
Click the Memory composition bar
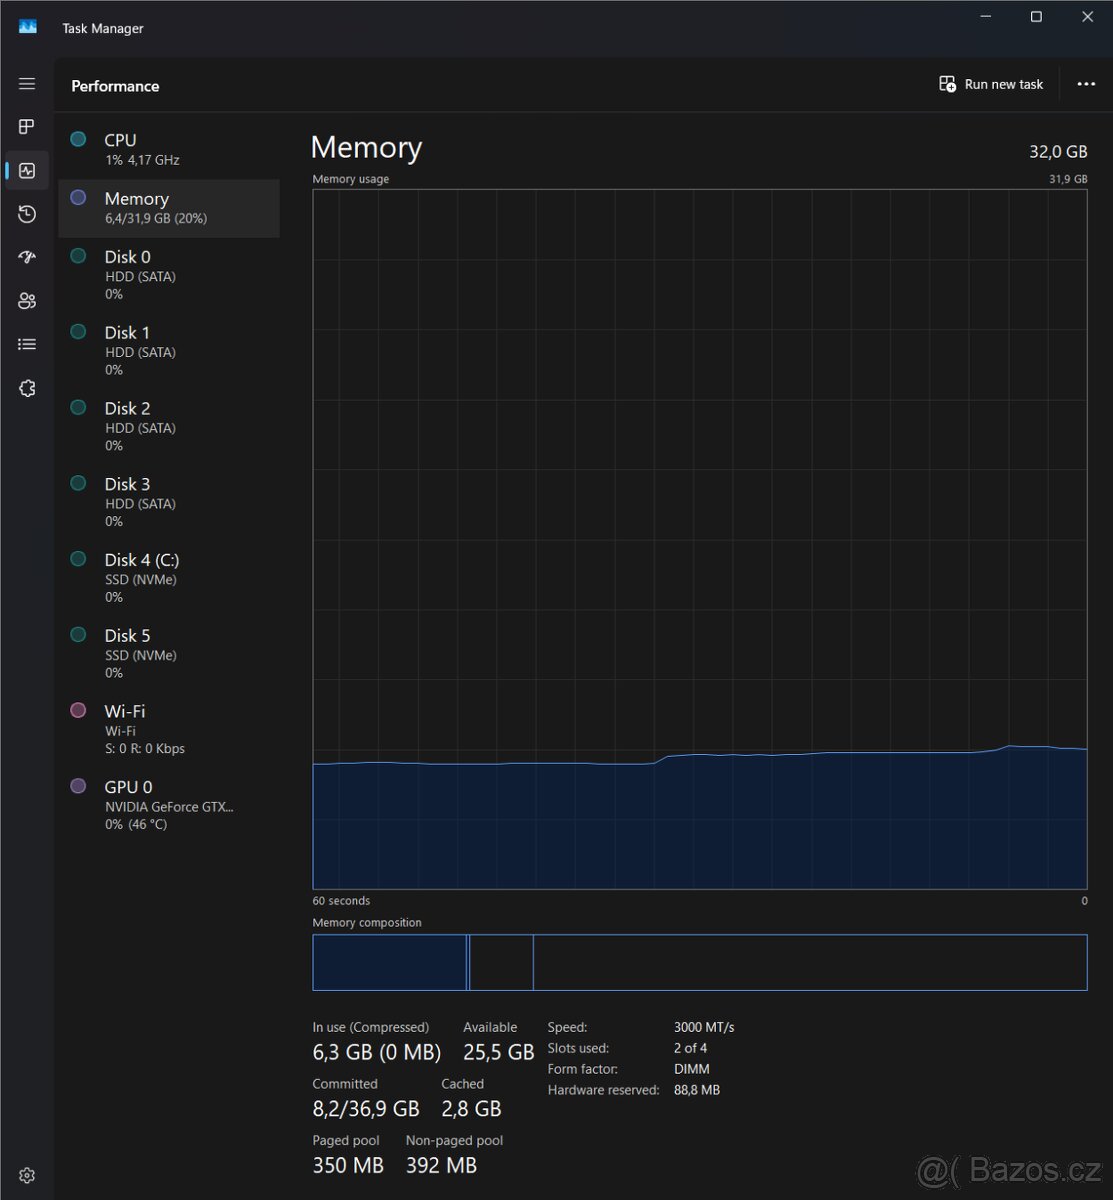pos(699,962)
